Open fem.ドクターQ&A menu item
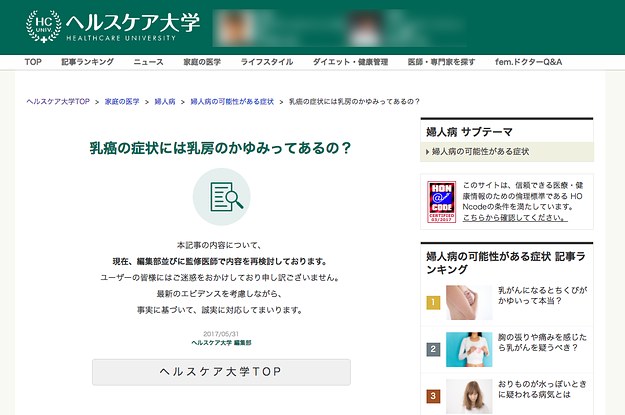This screenshot has height=415, width=625. coord(529,62)
